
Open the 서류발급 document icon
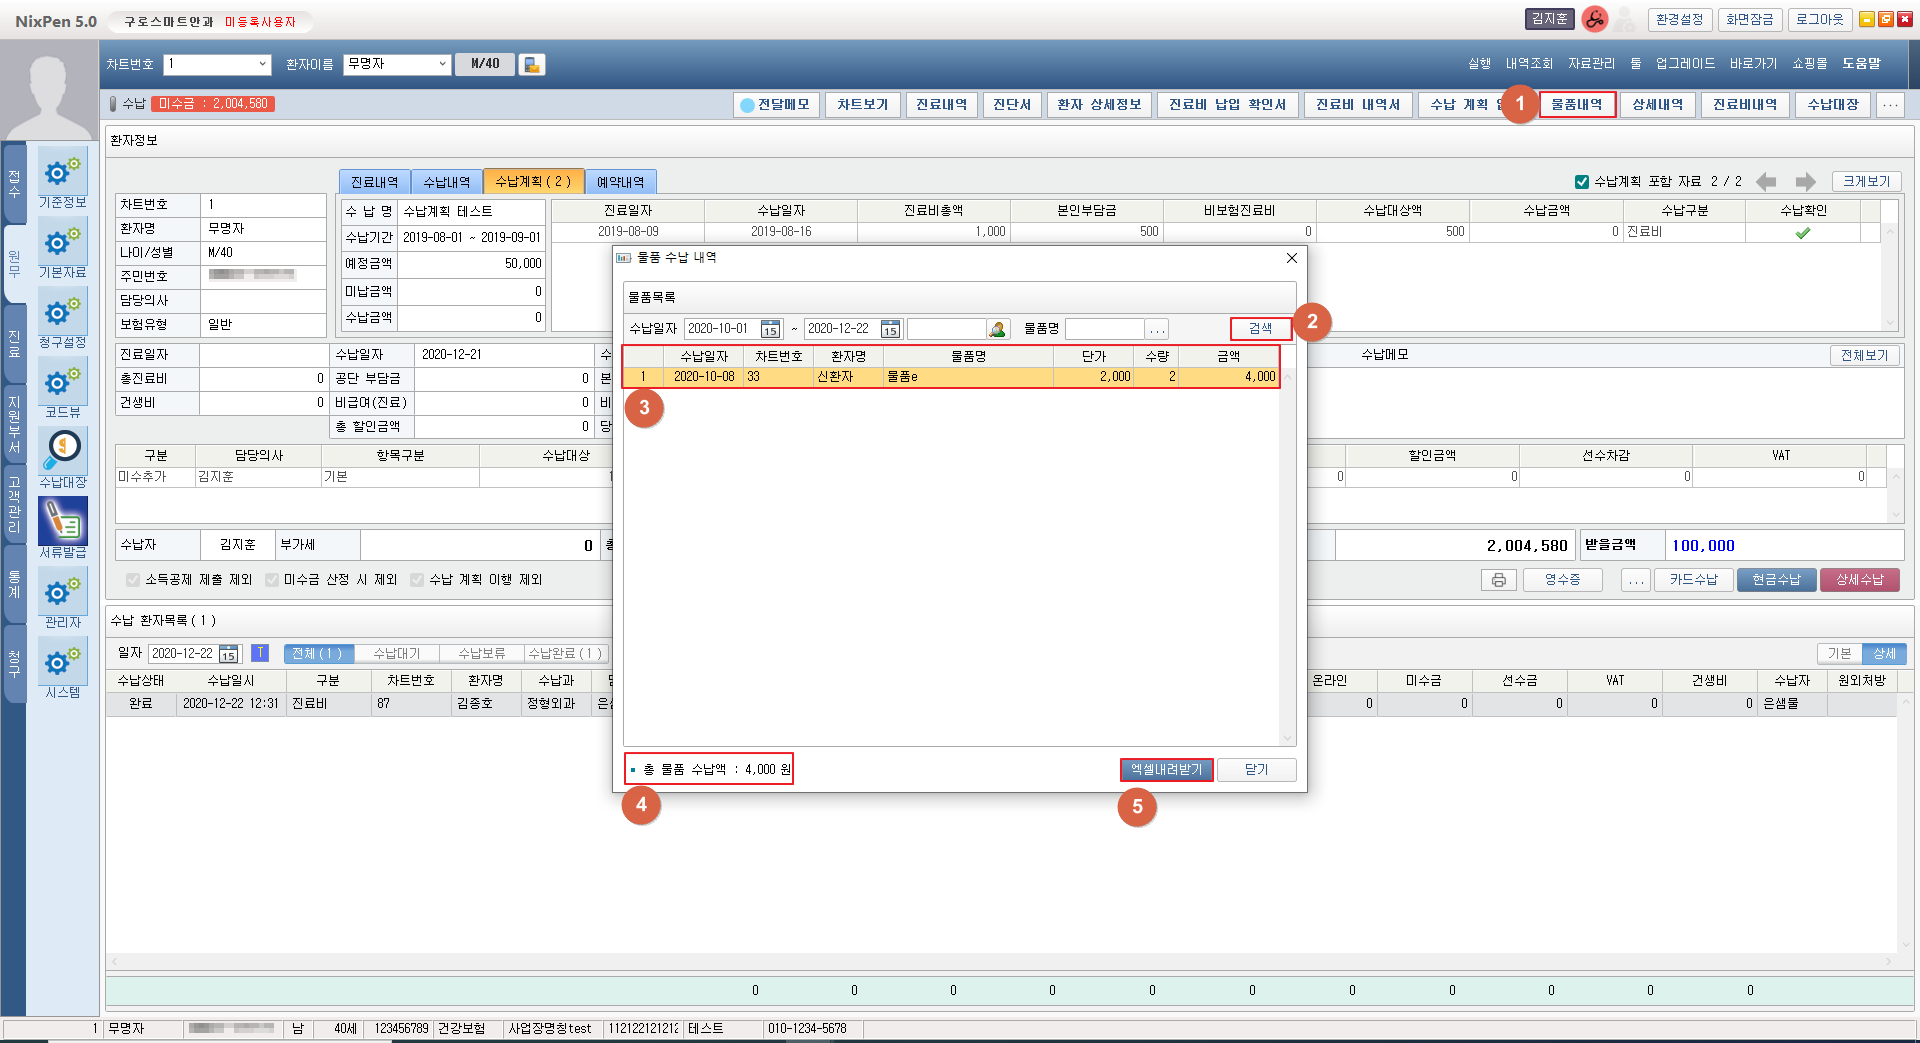click(62, 521)
